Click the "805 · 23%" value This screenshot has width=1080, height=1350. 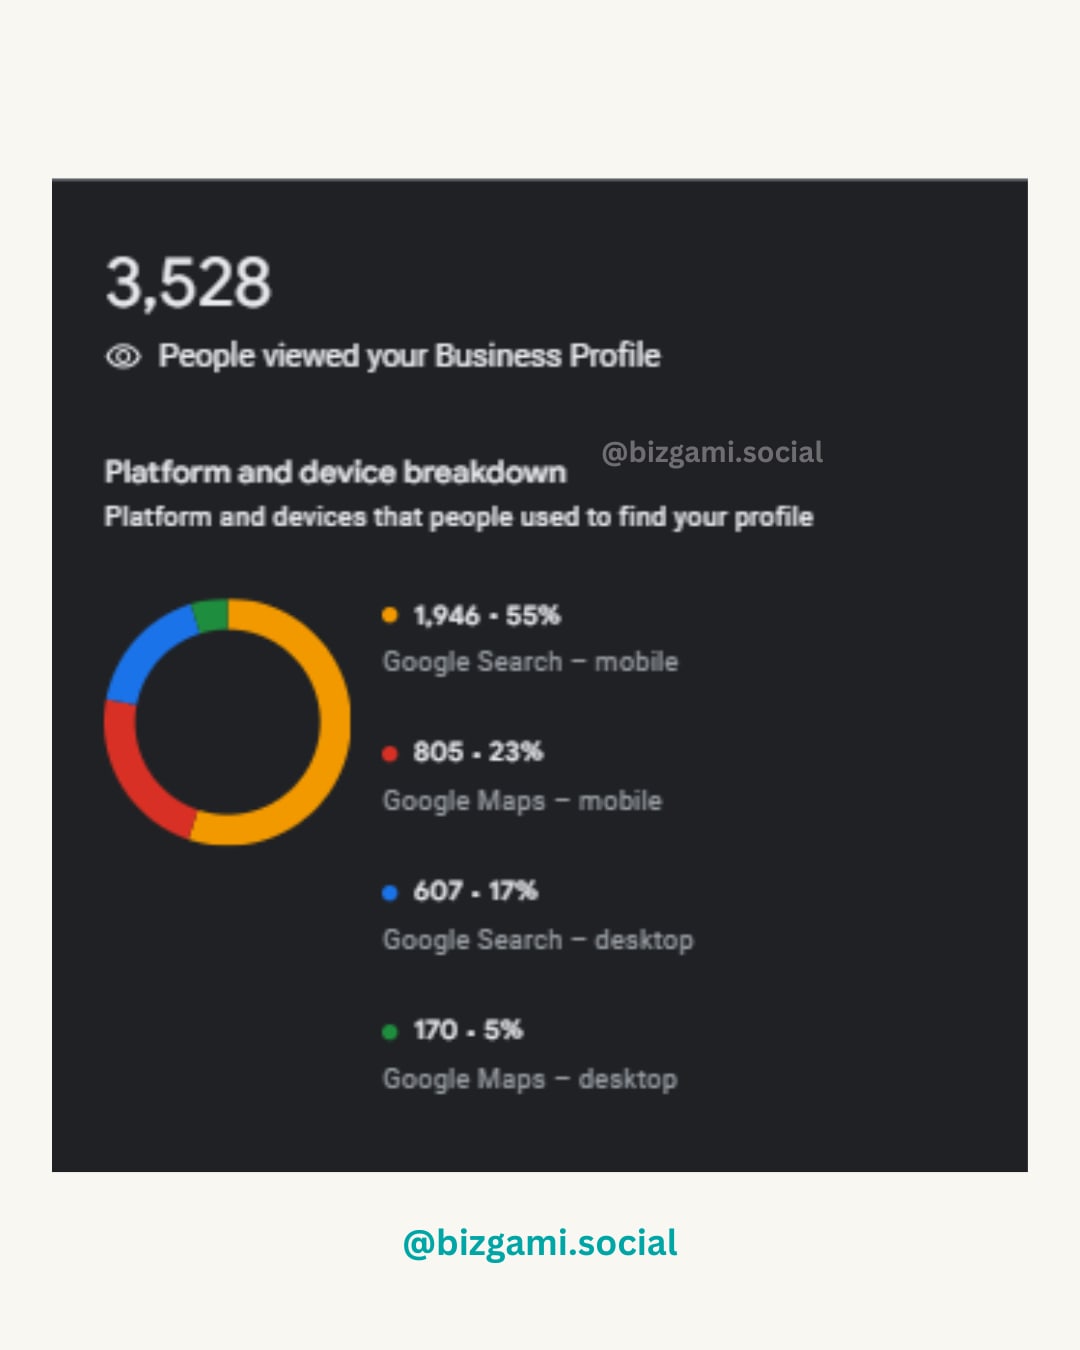point(478,752)
